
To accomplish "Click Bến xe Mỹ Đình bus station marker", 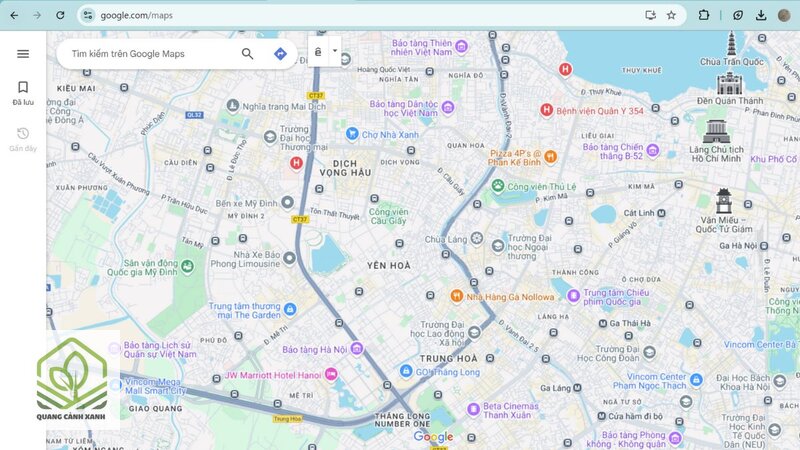I will tap(287, 203).
